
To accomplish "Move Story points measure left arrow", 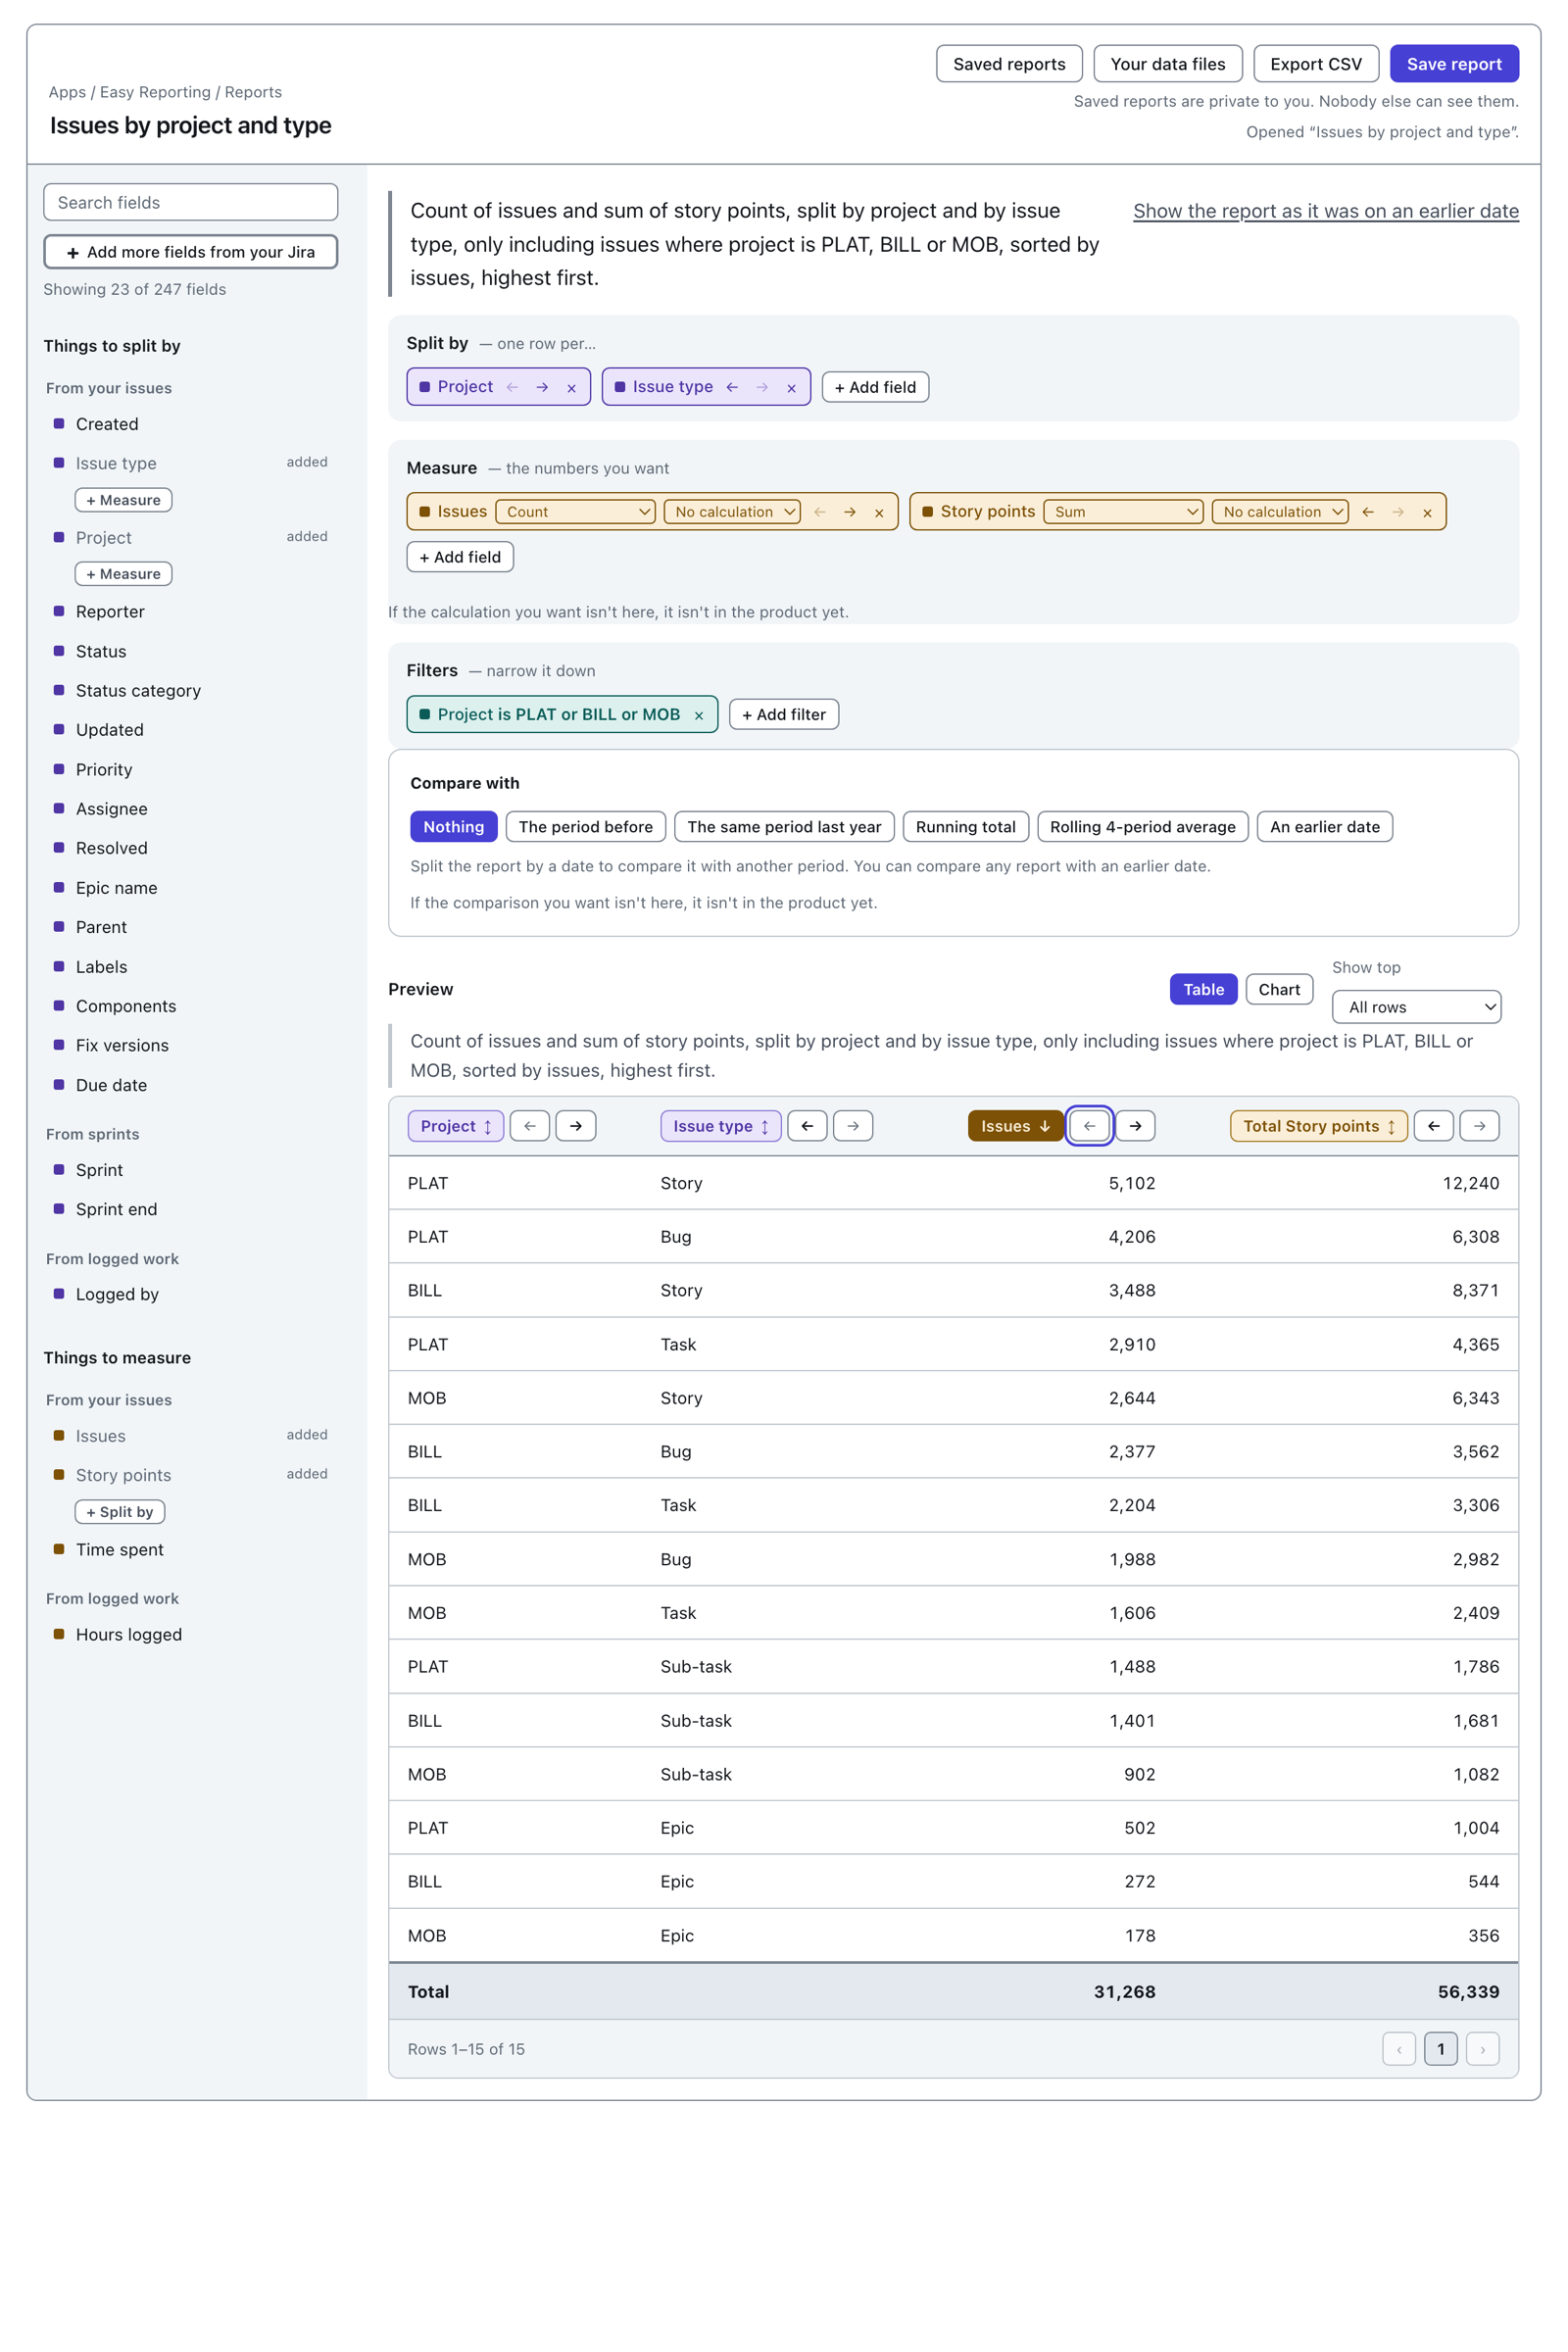I will tap(1368, 512).
